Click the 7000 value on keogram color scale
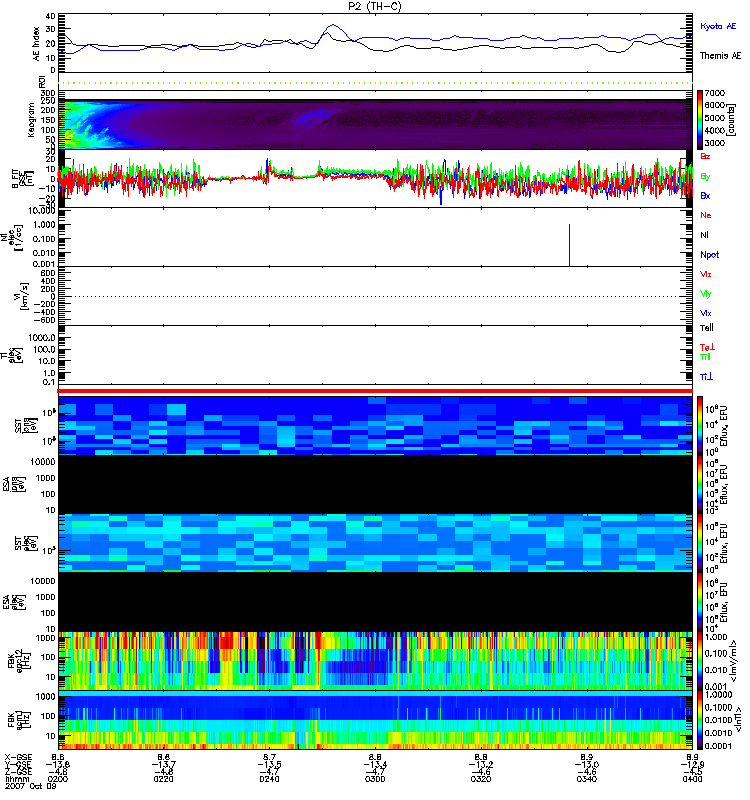The height and width of the screenshot is (800, 750). 714,93
